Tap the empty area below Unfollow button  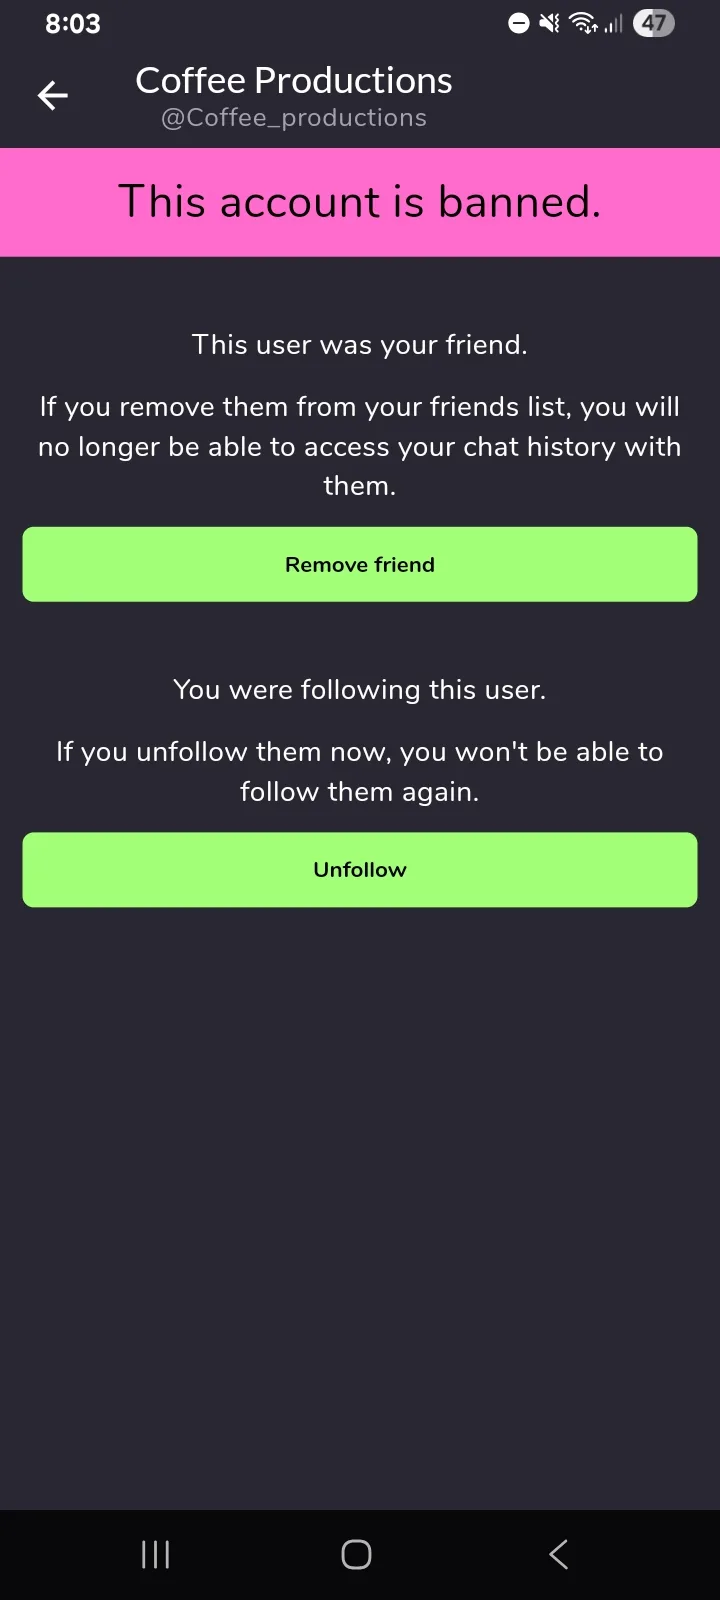(x=360, y=1200)
